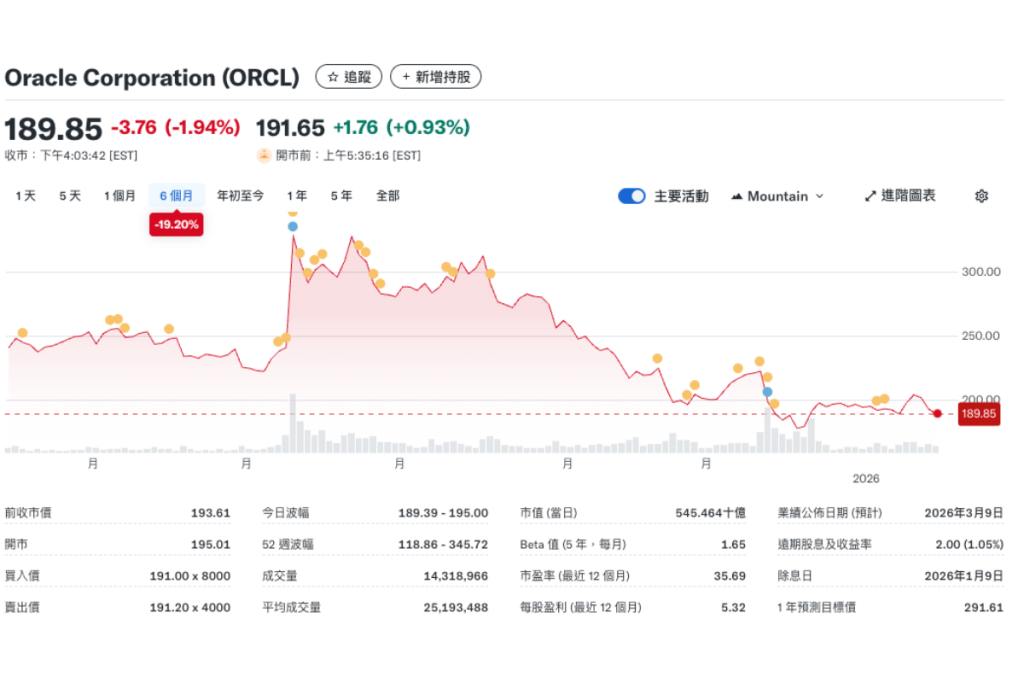Click the 每股盈利 value 5.32
This screenshot has width=1024, height=683.
pos(733,607)
